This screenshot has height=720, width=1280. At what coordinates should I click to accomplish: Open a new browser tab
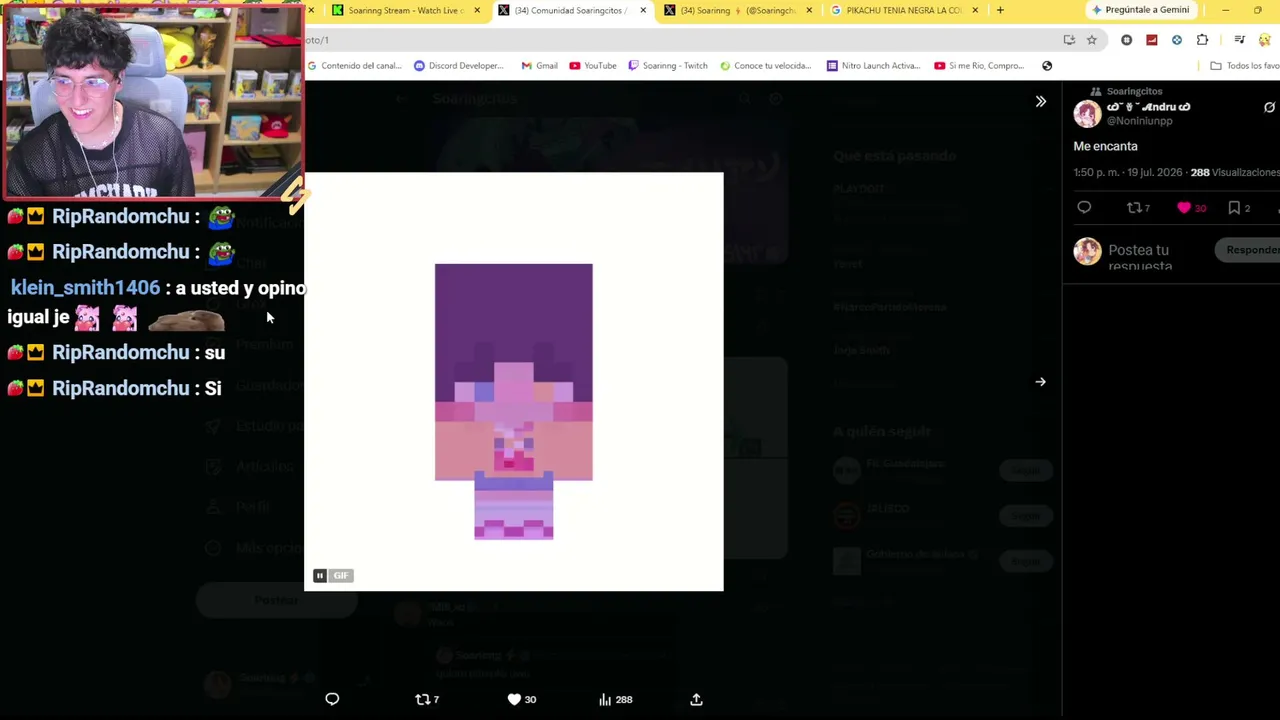coord(1000,10)
